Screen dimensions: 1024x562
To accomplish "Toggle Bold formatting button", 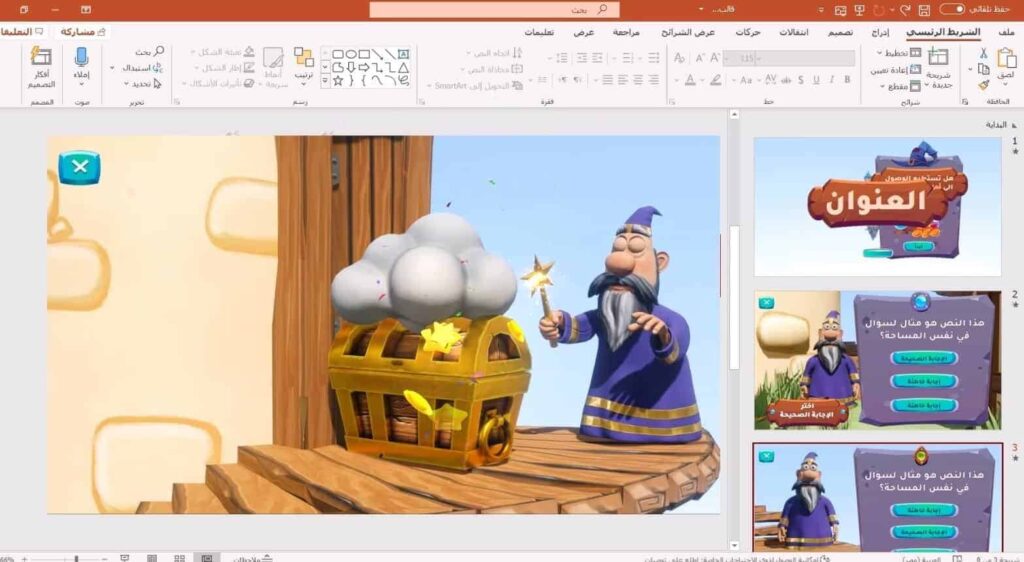I will pos(848,80).
